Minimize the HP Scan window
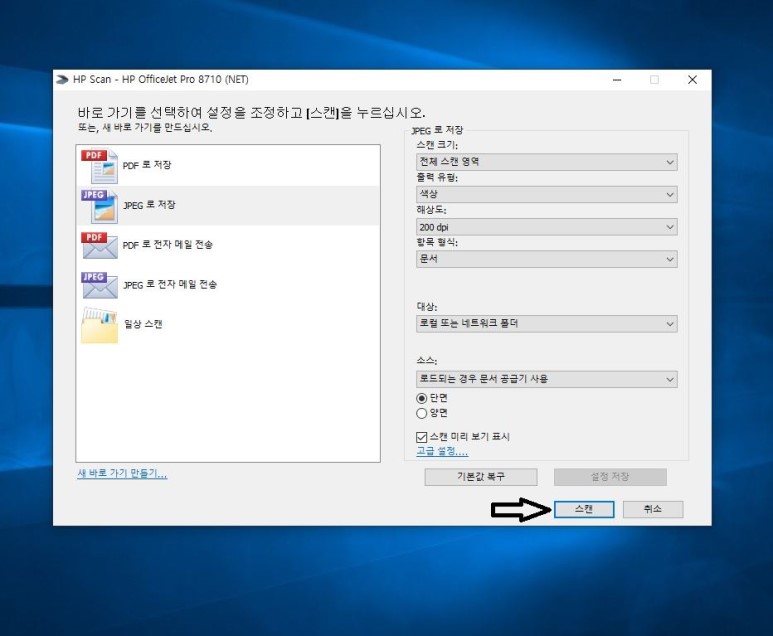The width and height of the screenshot is (773, 636). (x=617, y=79)
